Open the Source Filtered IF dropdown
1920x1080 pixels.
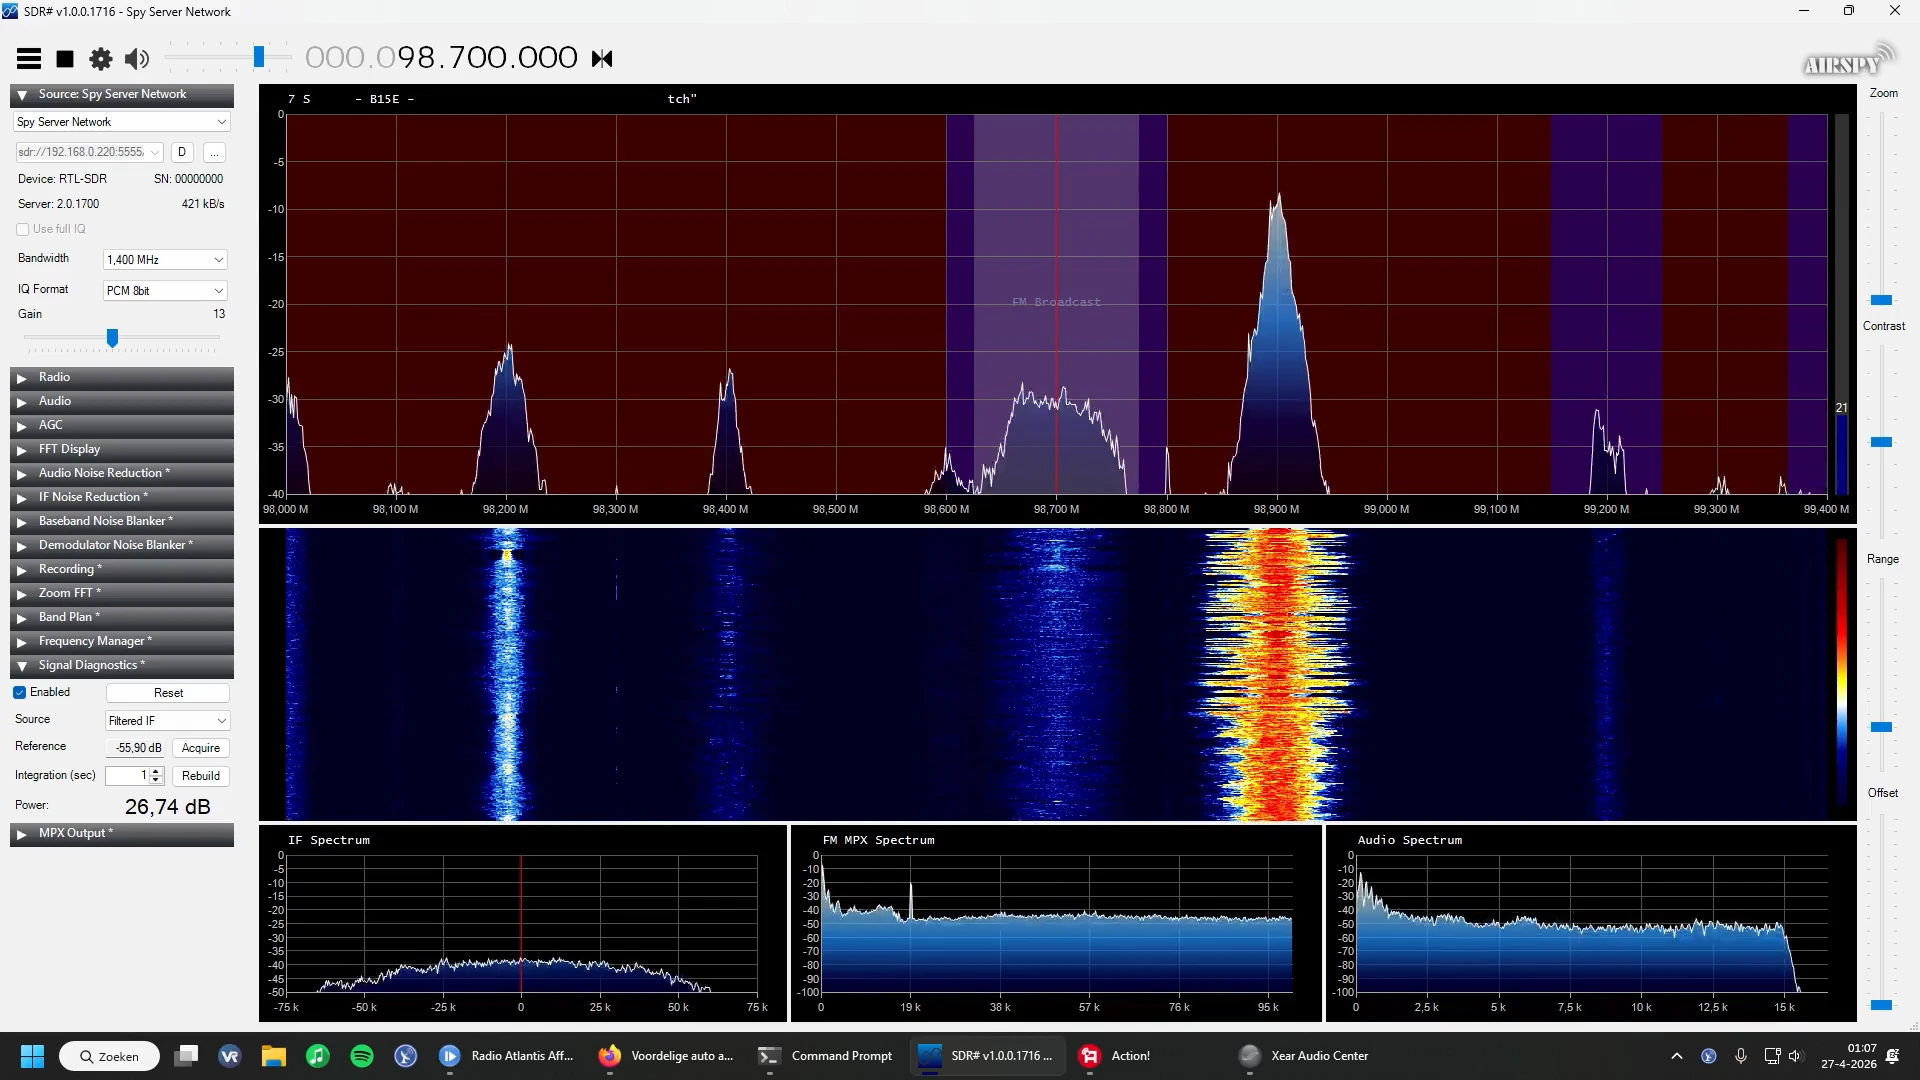[168, 721]
